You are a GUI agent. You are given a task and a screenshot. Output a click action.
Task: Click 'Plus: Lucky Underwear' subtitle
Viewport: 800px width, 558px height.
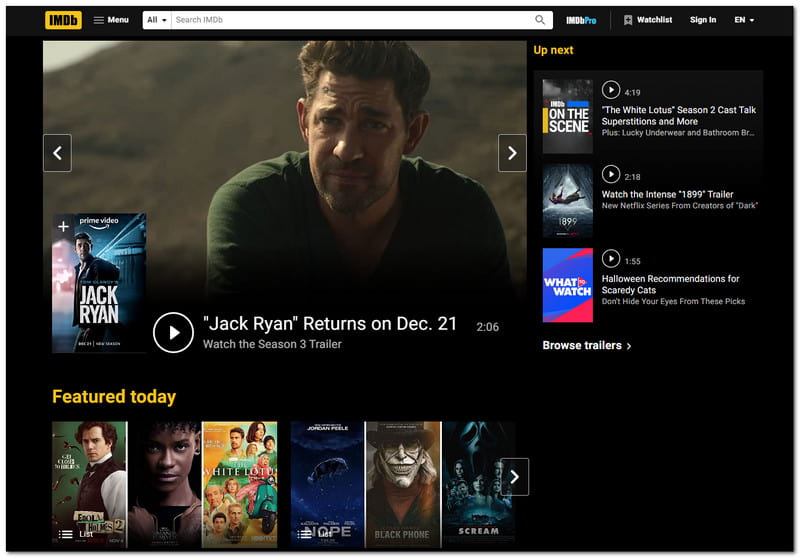(x=678, y=133)
